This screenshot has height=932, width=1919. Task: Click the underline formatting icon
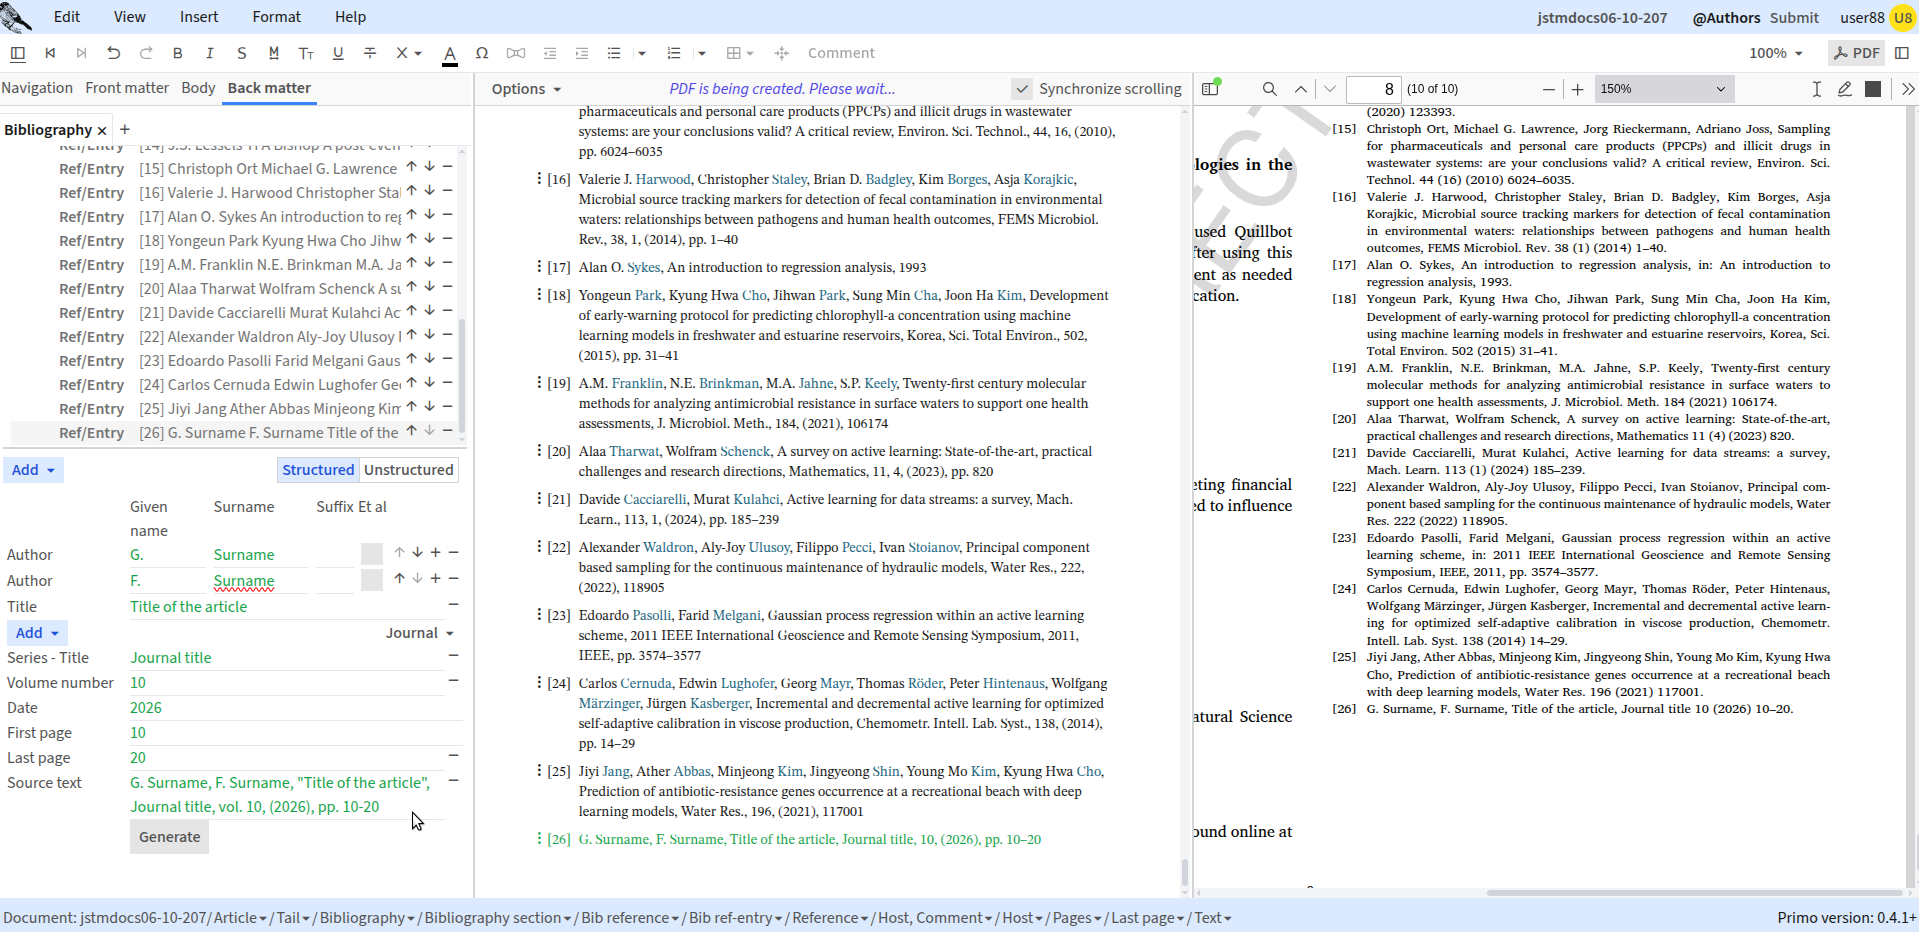(338, 53)
